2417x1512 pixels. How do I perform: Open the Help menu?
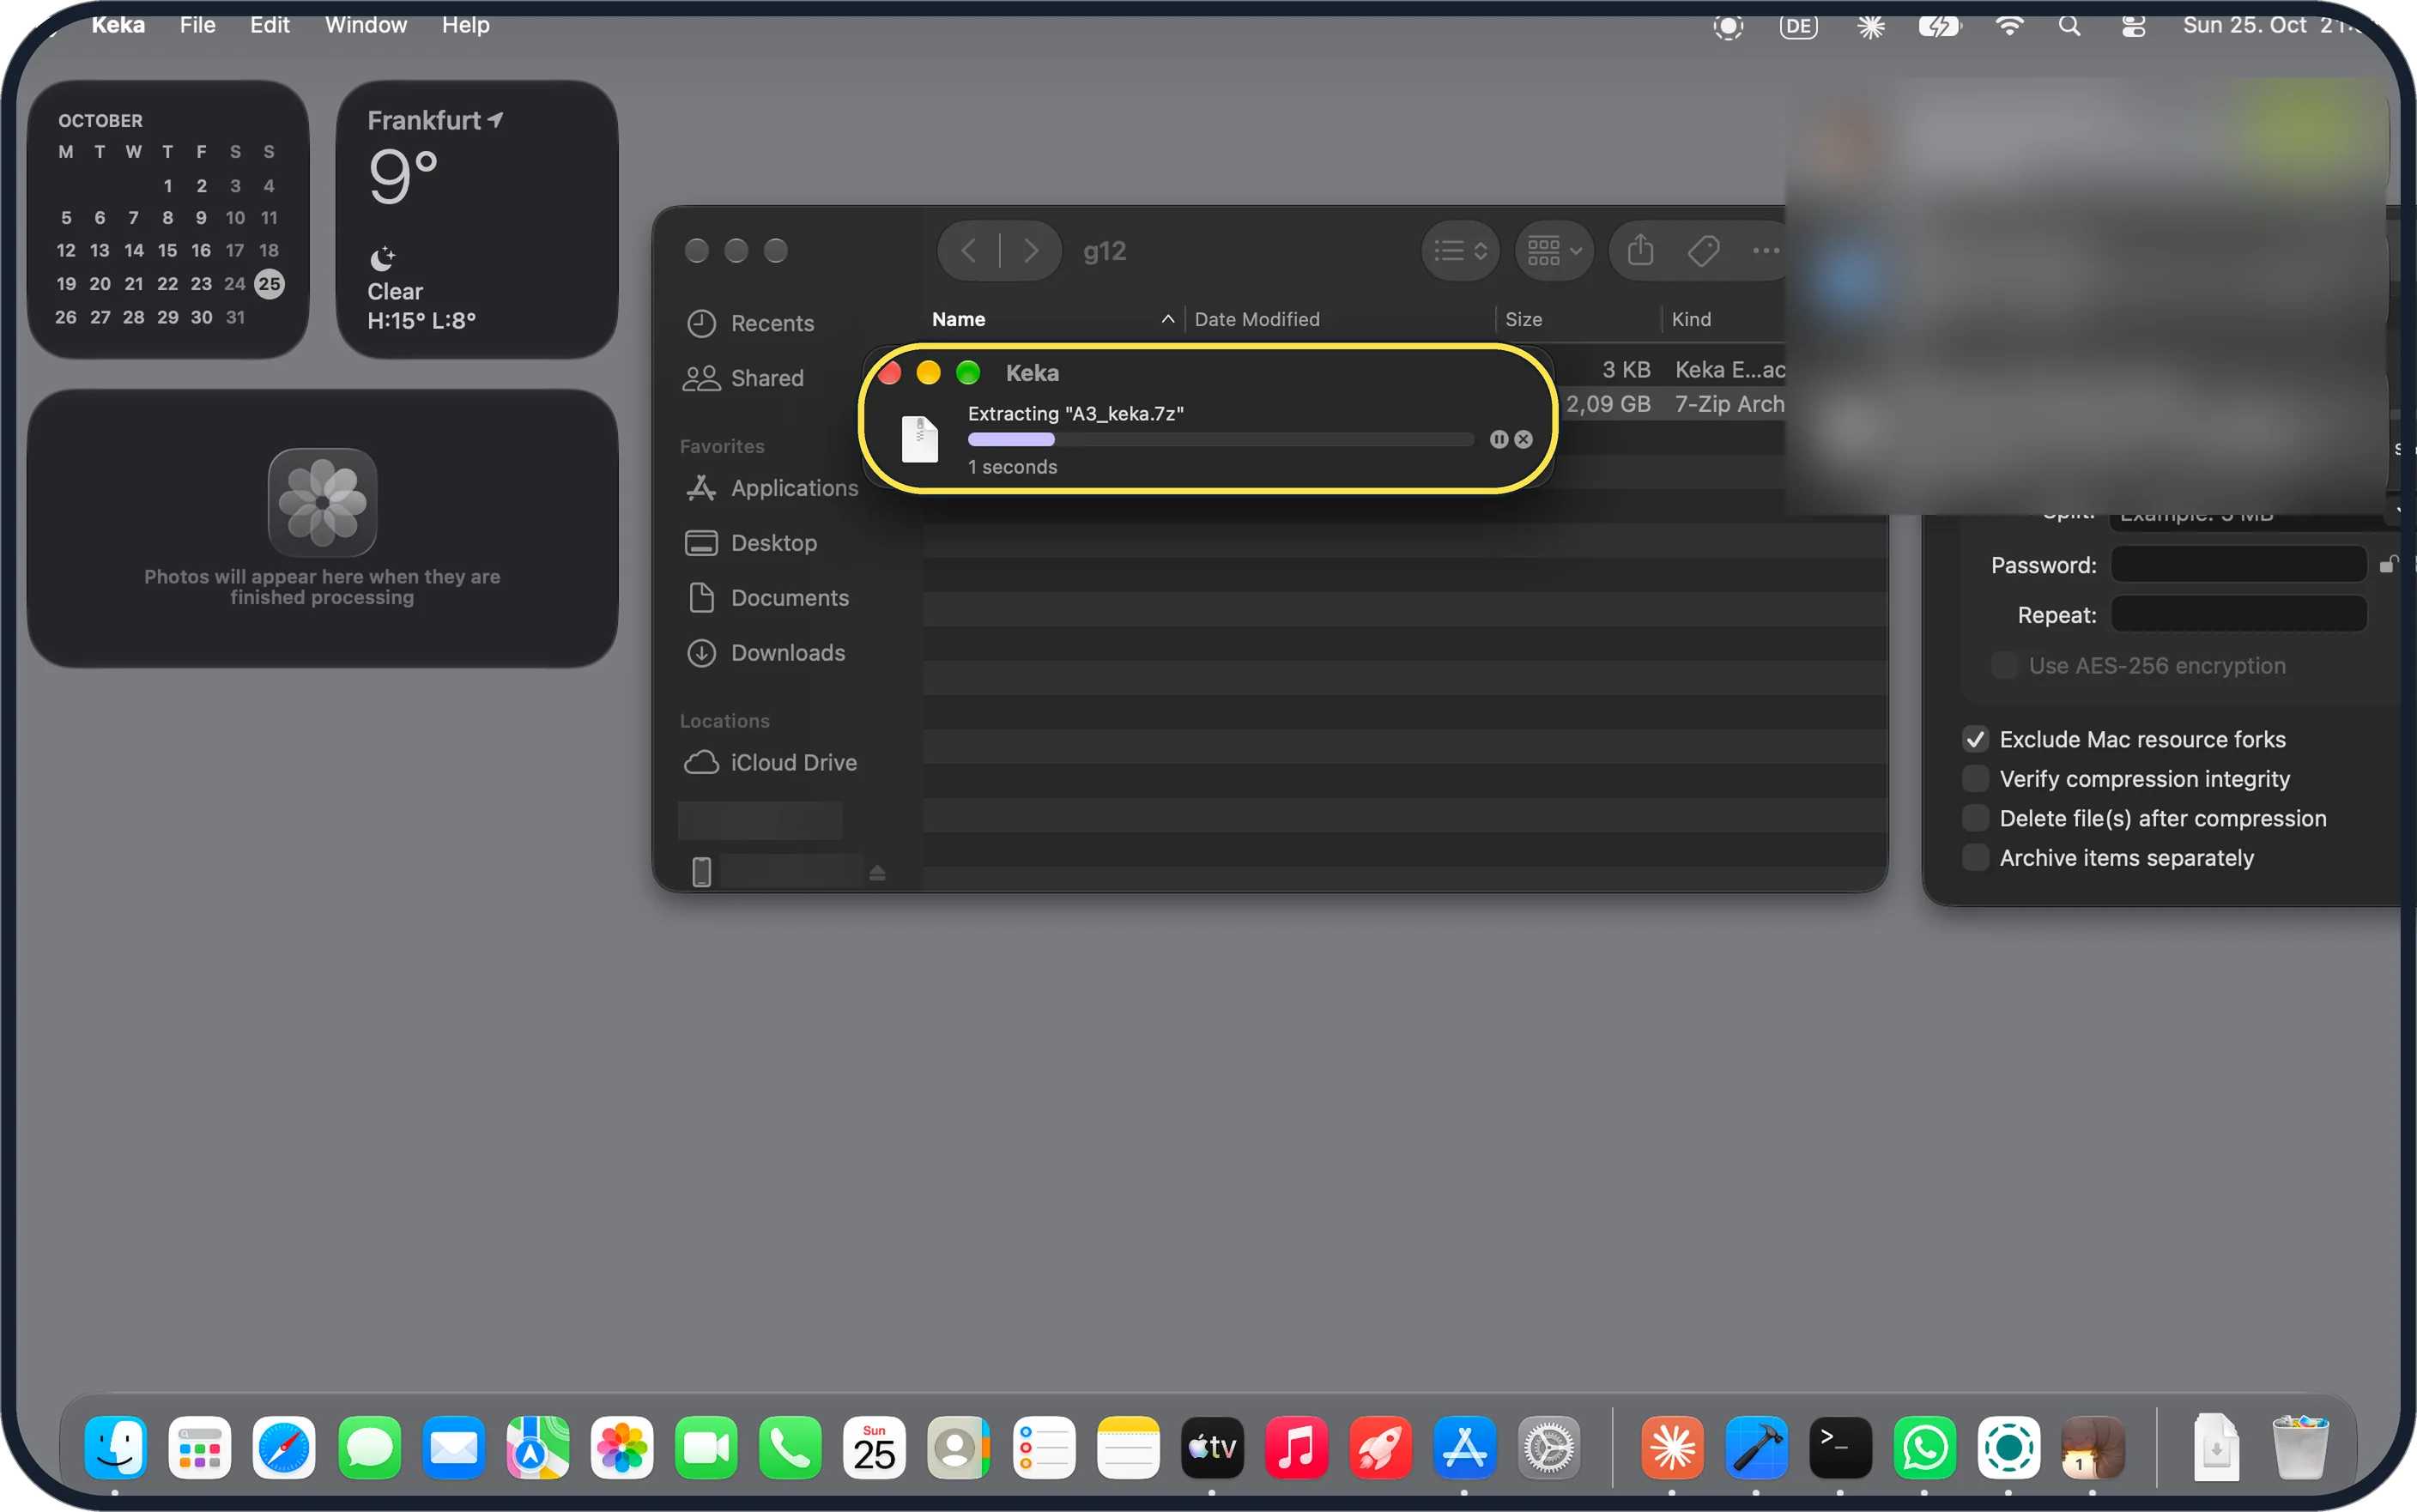465,25
